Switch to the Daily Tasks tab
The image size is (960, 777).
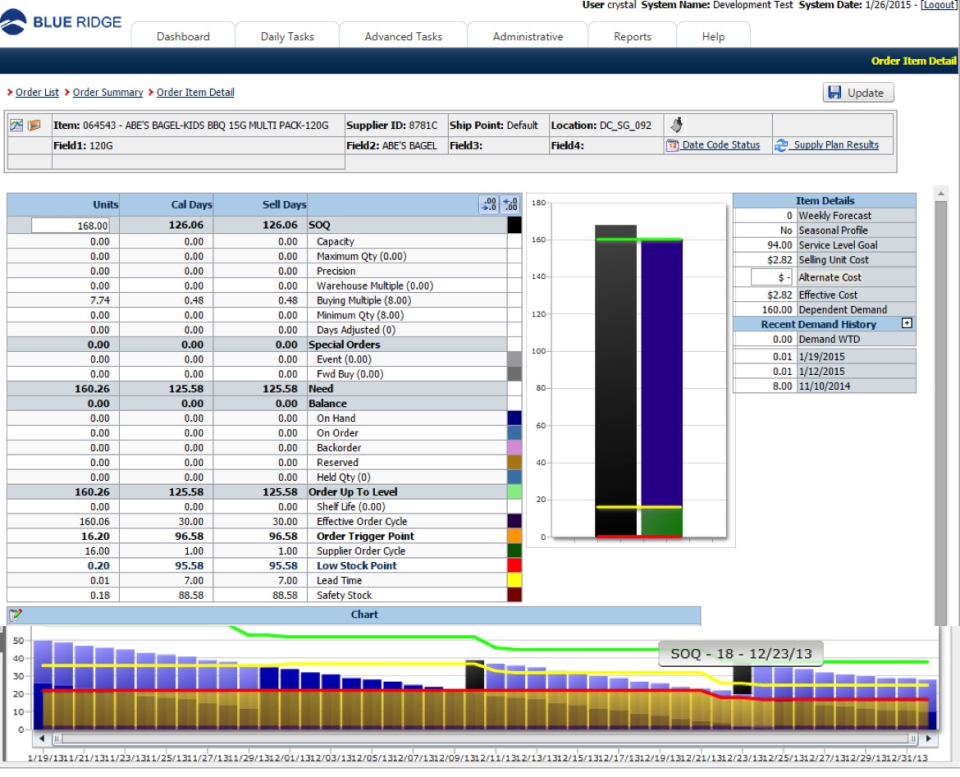286,34
